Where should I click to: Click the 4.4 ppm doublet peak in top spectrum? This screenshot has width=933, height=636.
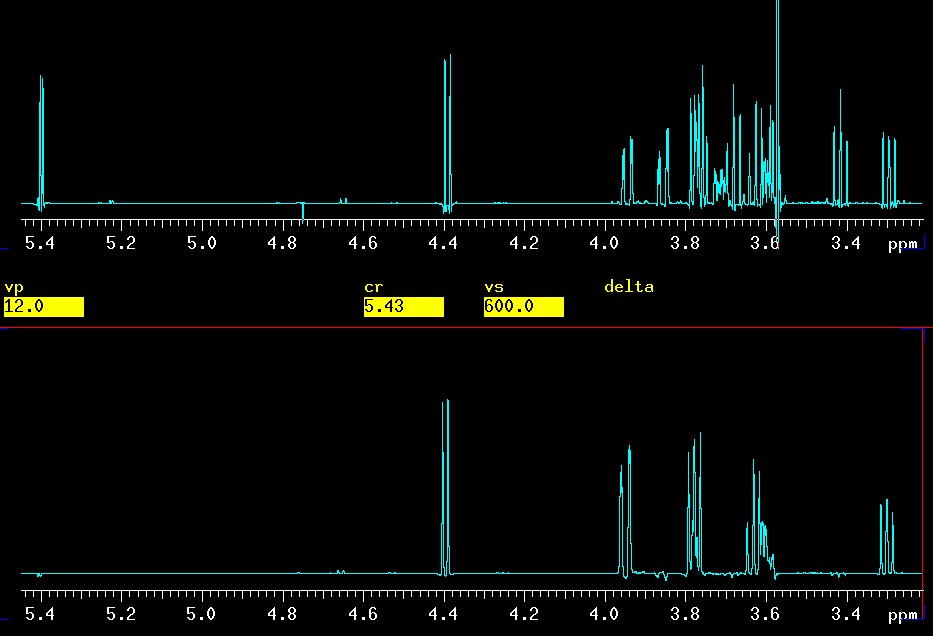coord(447,134)
